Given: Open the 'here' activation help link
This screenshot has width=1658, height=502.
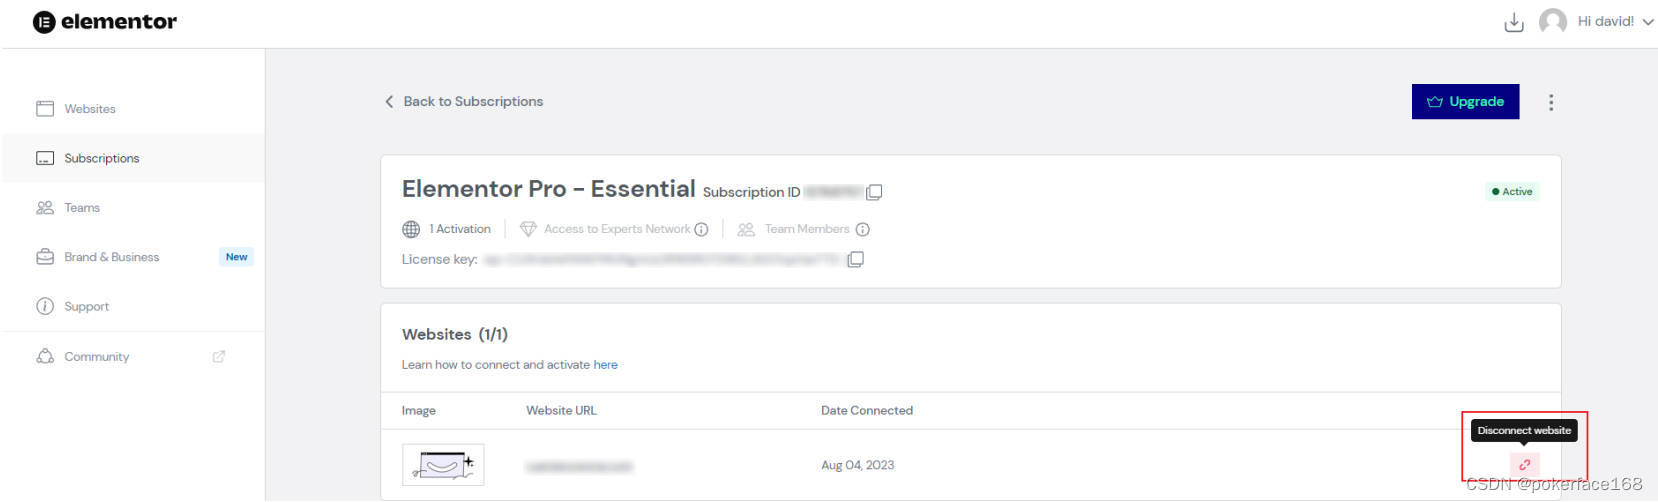Looking at the screenshot, I should (605, 365).
